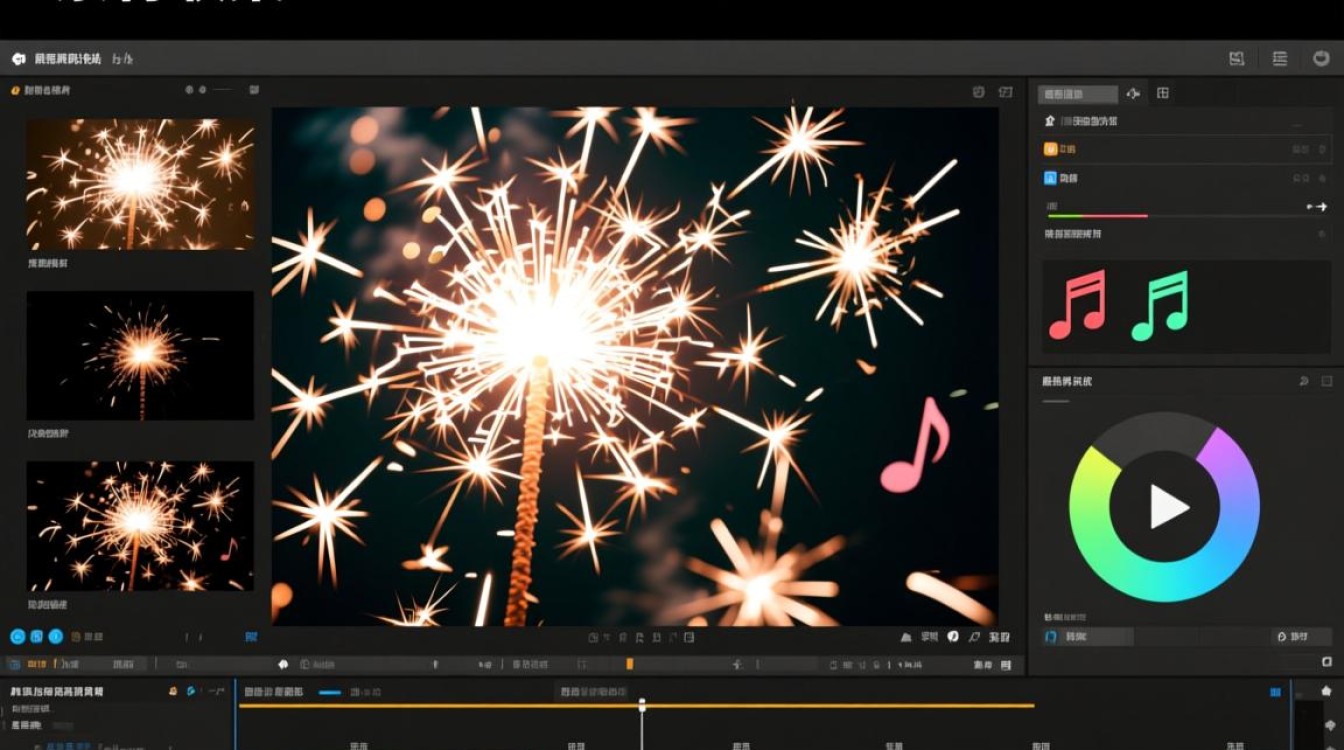Click the triangle-shaped icon under the preview's right side

pos(906,637)
